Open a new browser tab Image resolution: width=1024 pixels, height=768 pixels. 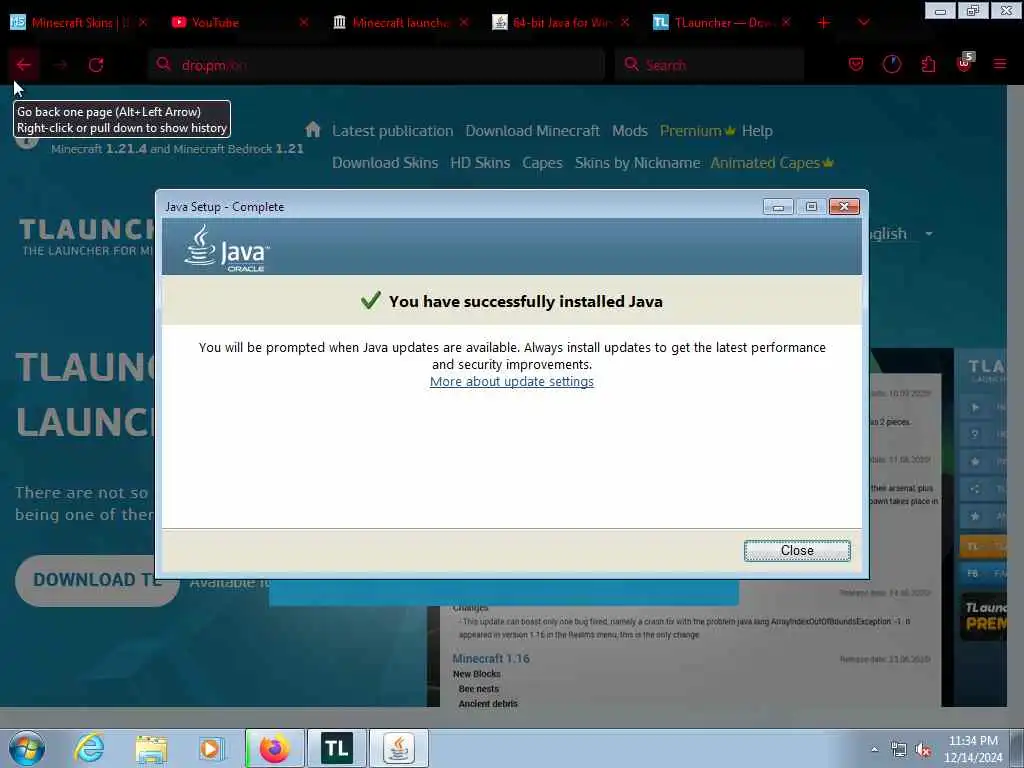pos(824,23)
